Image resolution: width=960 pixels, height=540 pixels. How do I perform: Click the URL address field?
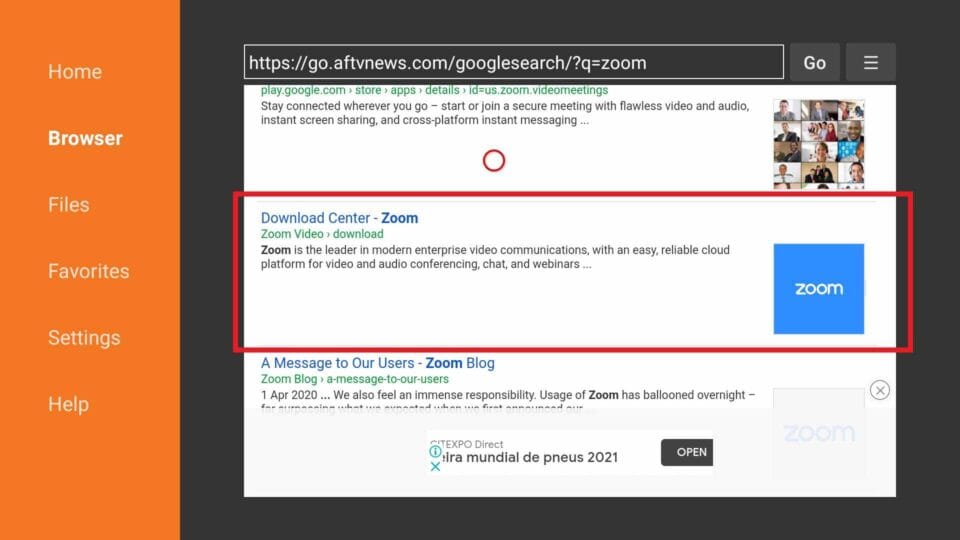[514, 62]
